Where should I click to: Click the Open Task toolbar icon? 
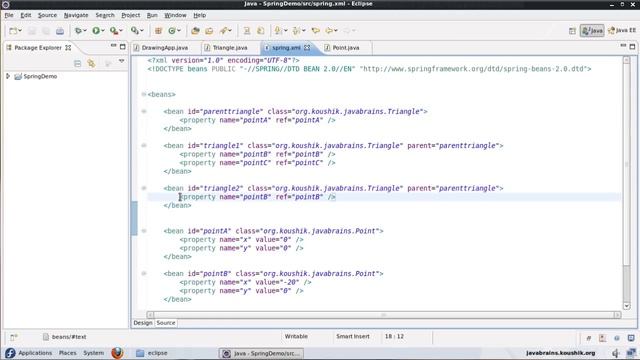(209, 31)
